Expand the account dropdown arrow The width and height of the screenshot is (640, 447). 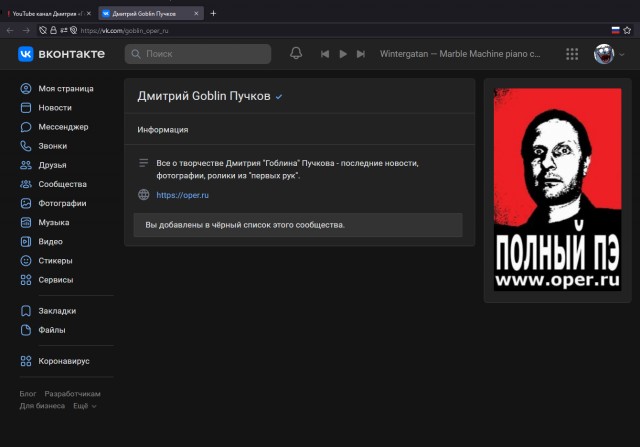622,54
